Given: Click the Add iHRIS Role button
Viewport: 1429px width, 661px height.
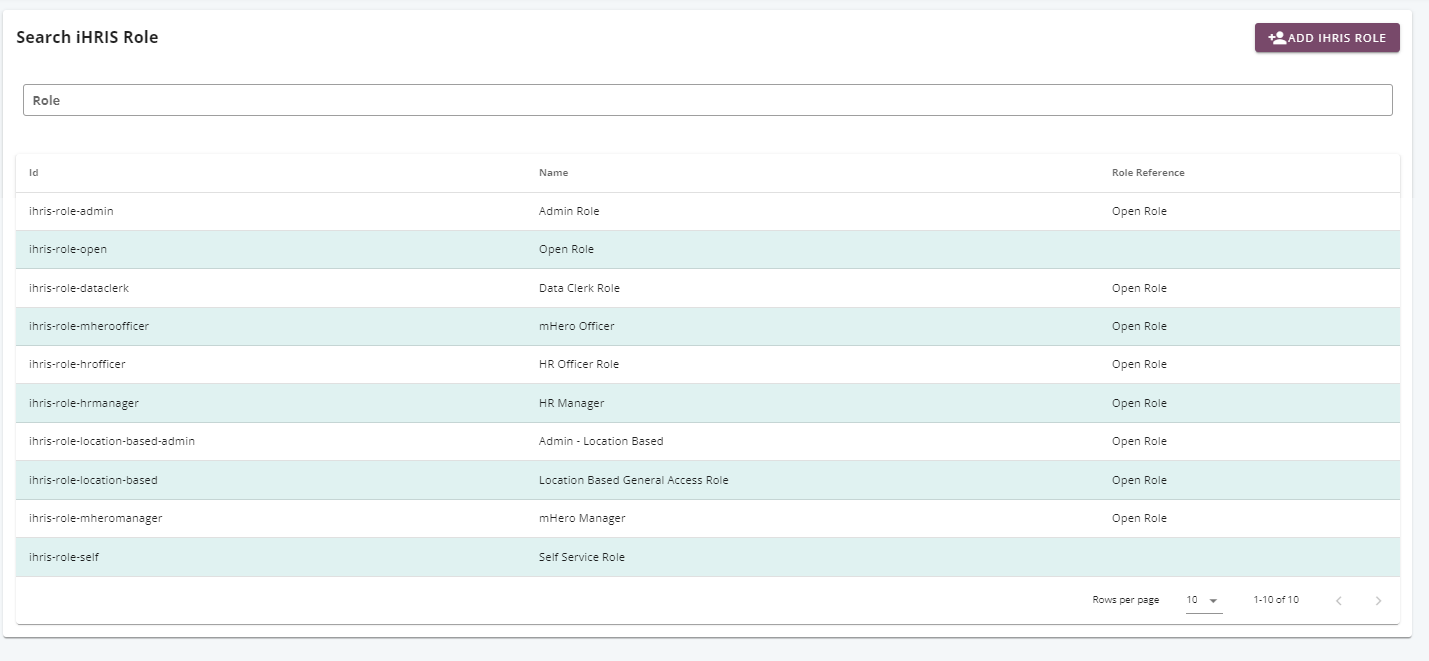Looking at the screenshot, I should (x=1327, y=38).
